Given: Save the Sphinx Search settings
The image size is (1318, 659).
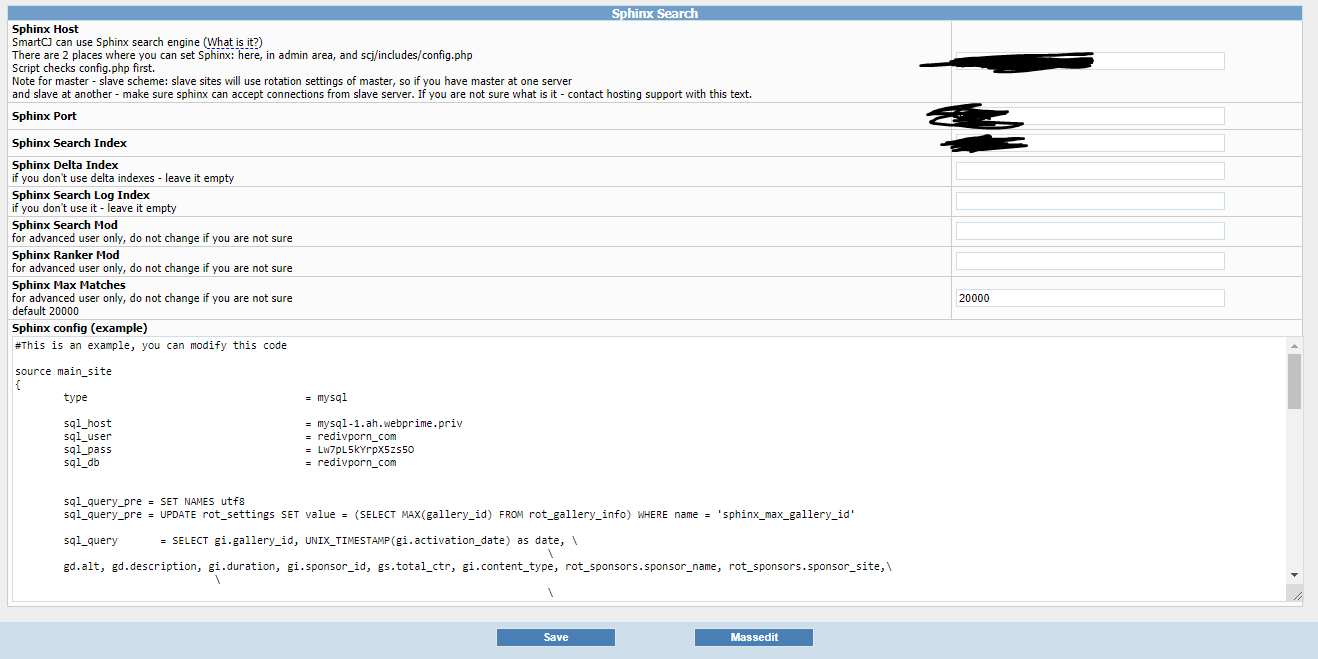Looking at the screenshot, I should tap(556, 637).
